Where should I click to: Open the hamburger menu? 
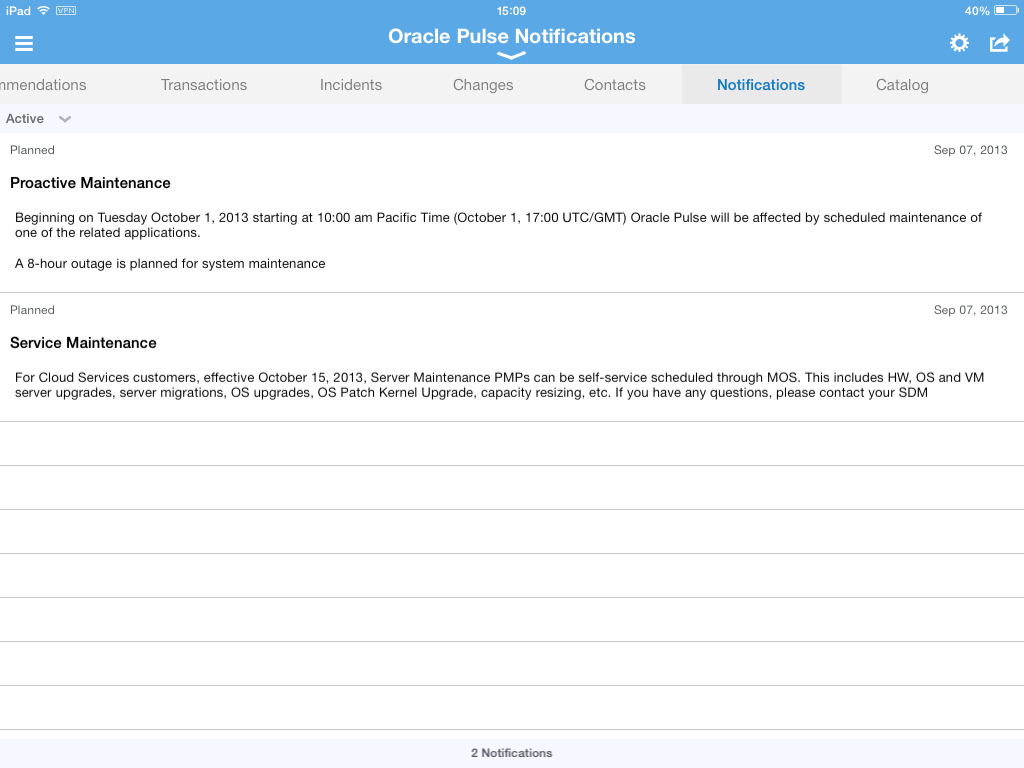24,43
